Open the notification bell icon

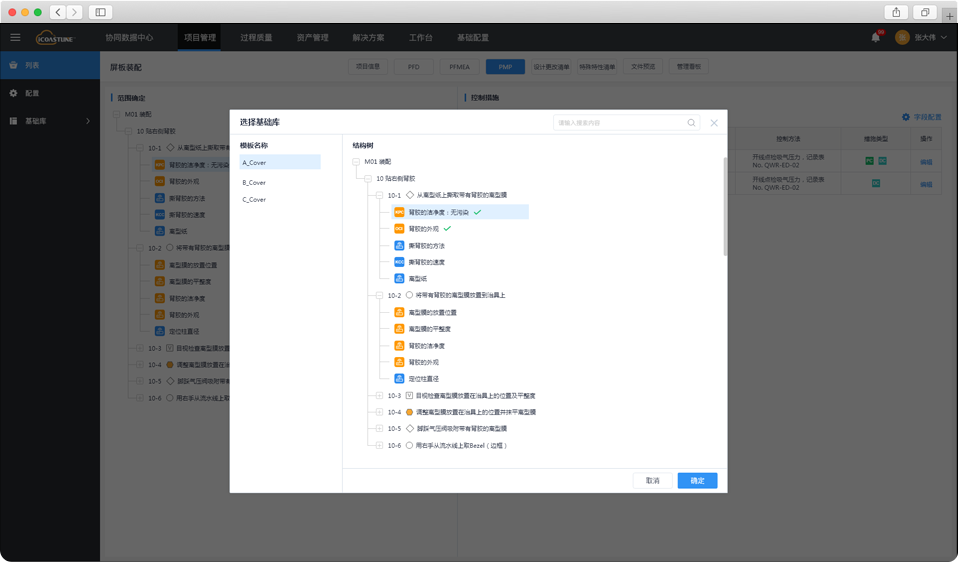click(x=876, y=37)
